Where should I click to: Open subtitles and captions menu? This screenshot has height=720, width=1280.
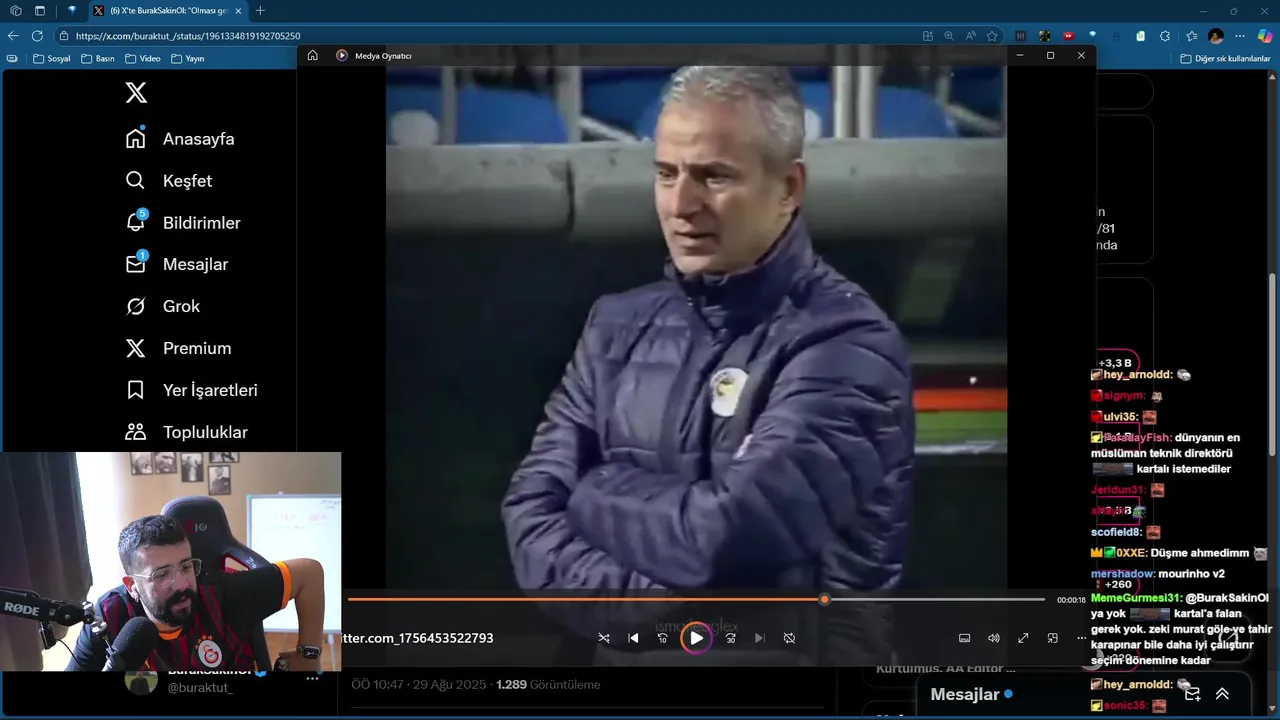click(x=964, y=638)
